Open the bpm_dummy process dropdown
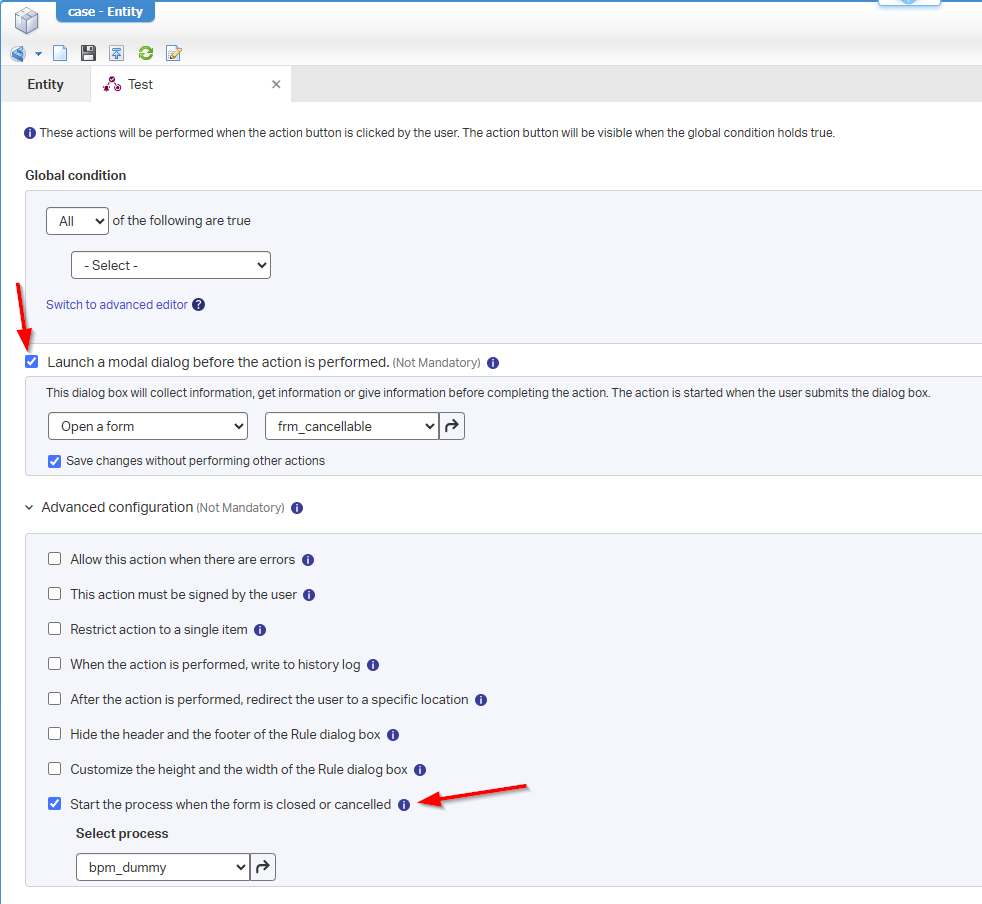 (x=162, y=867)
